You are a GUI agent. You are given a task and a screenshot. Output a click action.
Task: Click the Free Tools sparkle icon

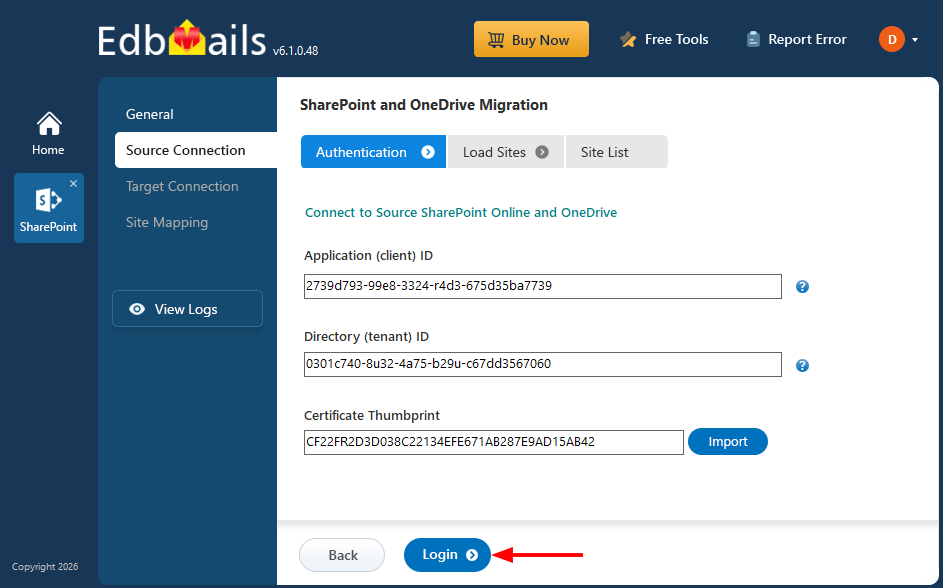[628, 38]
